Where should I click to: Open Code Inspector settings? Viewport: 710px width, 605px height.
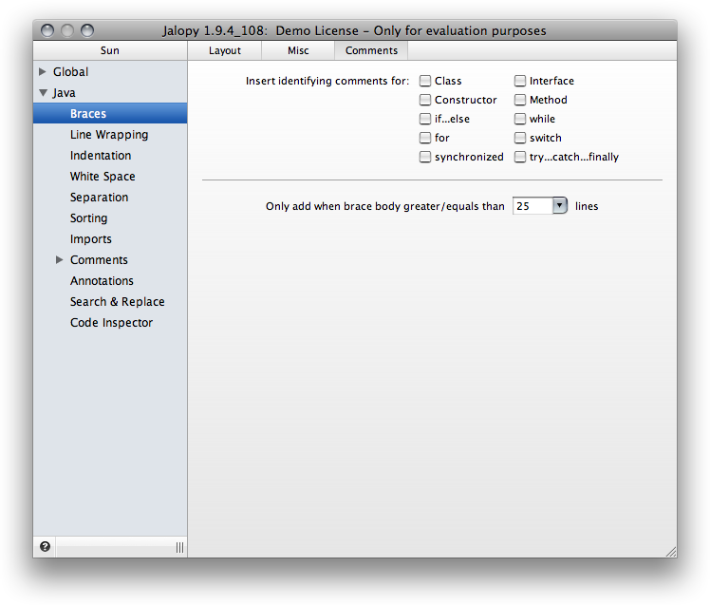(x=111, y=322)
